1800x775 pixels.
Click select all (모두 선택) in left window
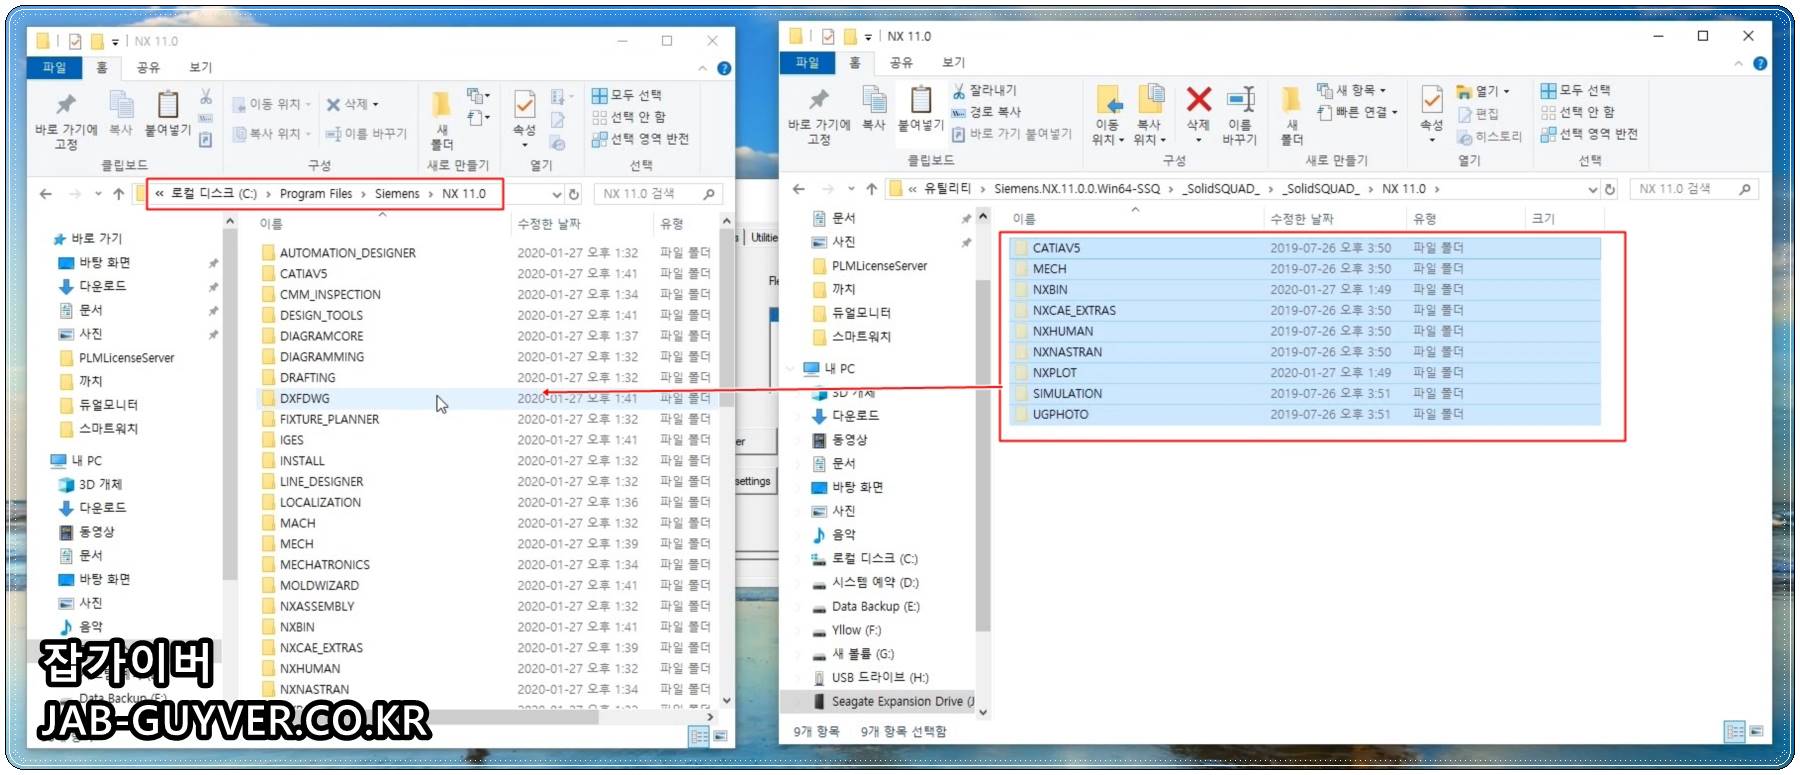(627, 95)
